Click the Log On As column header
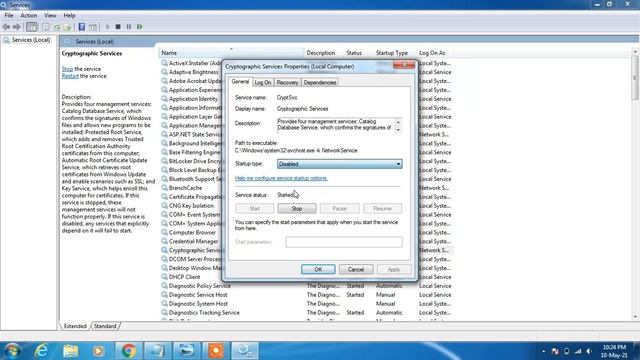The image size is (640, 360). (x=432, y=53)
